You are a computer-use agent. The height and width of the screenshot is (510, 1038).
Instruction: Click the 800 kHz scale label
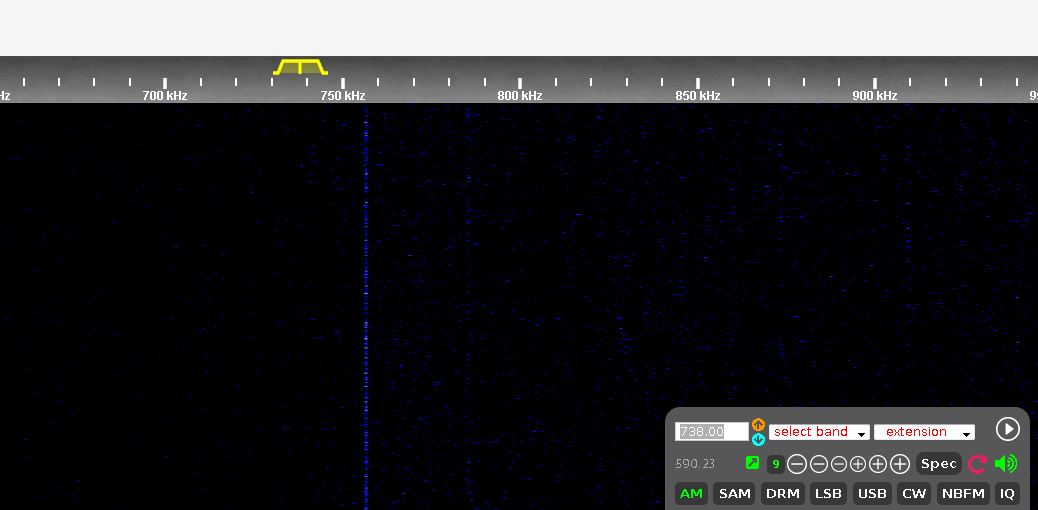(x=520, y=95)
